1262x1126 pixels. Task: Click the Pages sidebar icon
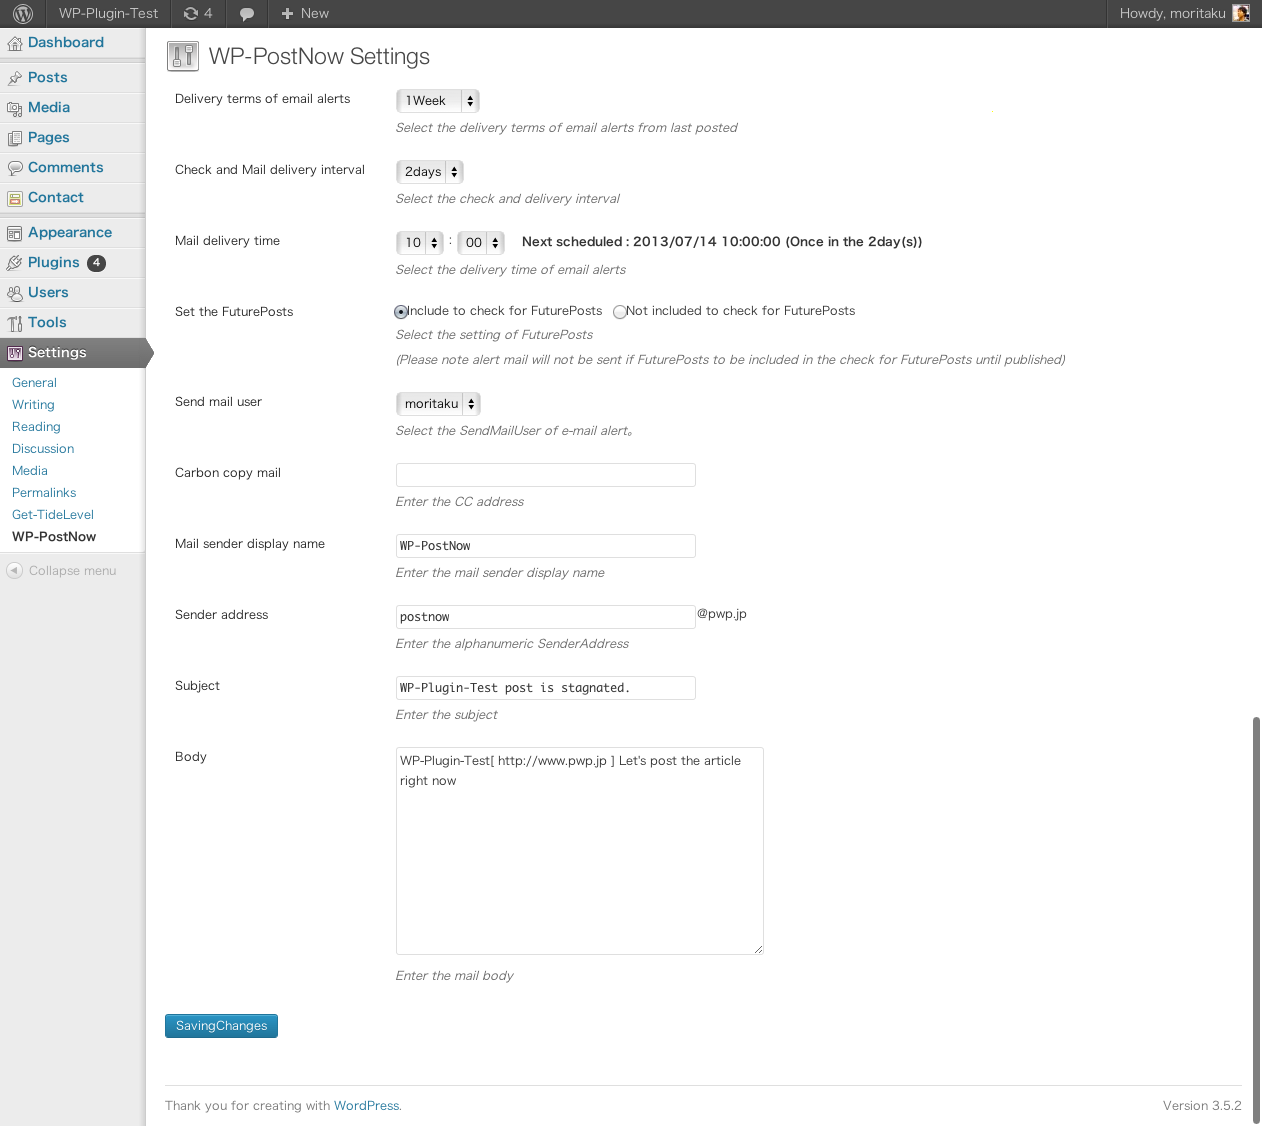point(14,138)
